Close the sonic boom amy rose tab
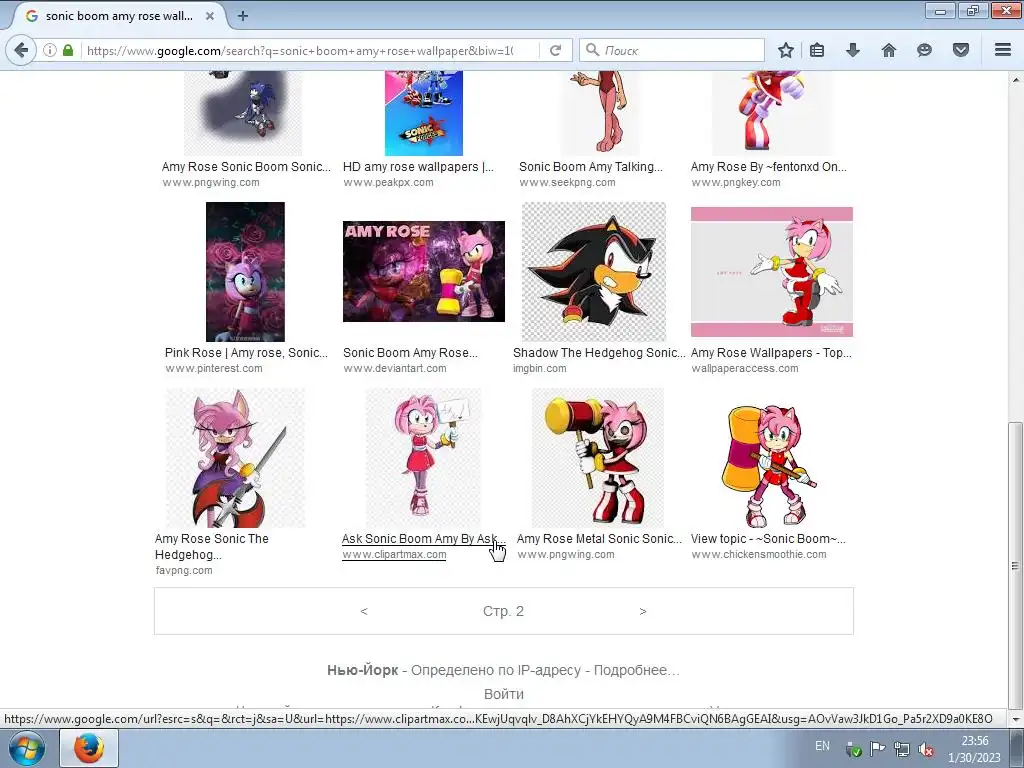 tap(210, 16)
